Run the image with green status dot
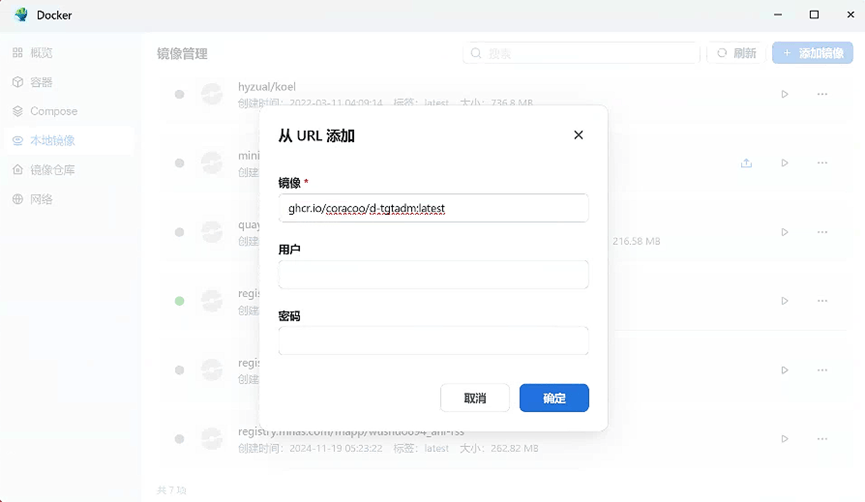 coord(784,301)
